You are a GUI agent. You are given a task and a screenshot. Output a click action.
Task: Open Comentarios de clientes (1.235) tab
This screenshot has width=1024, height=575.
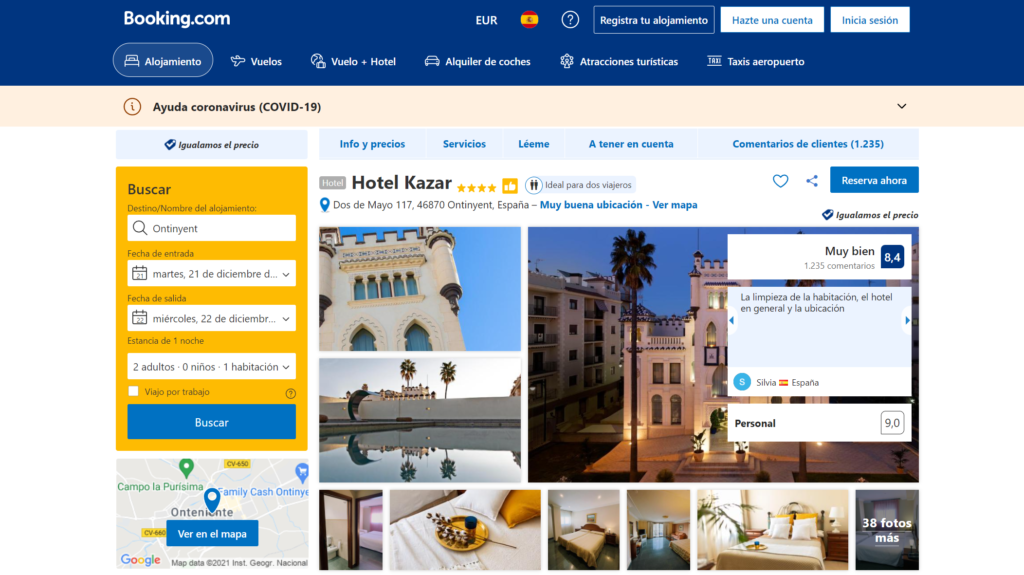808,144
